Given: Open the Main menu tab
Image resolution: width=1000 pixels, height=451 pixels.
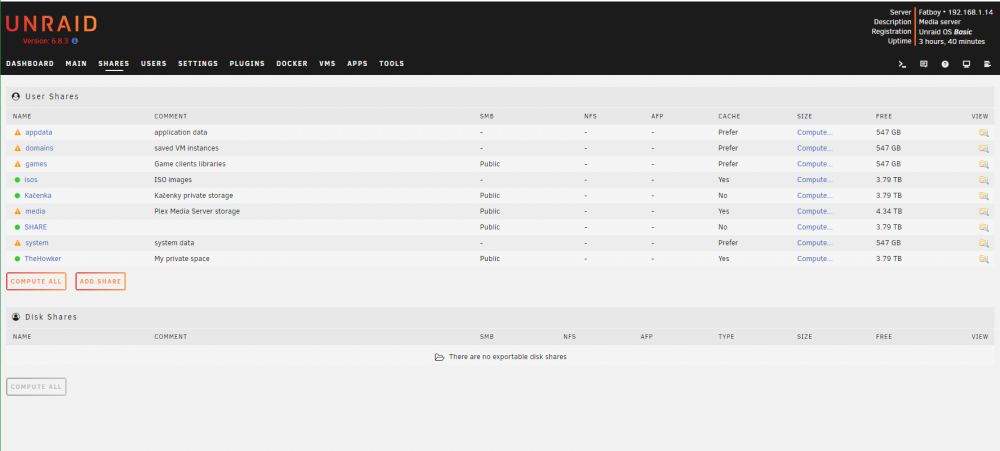Looking at the screenshot, I should [76, 64].
